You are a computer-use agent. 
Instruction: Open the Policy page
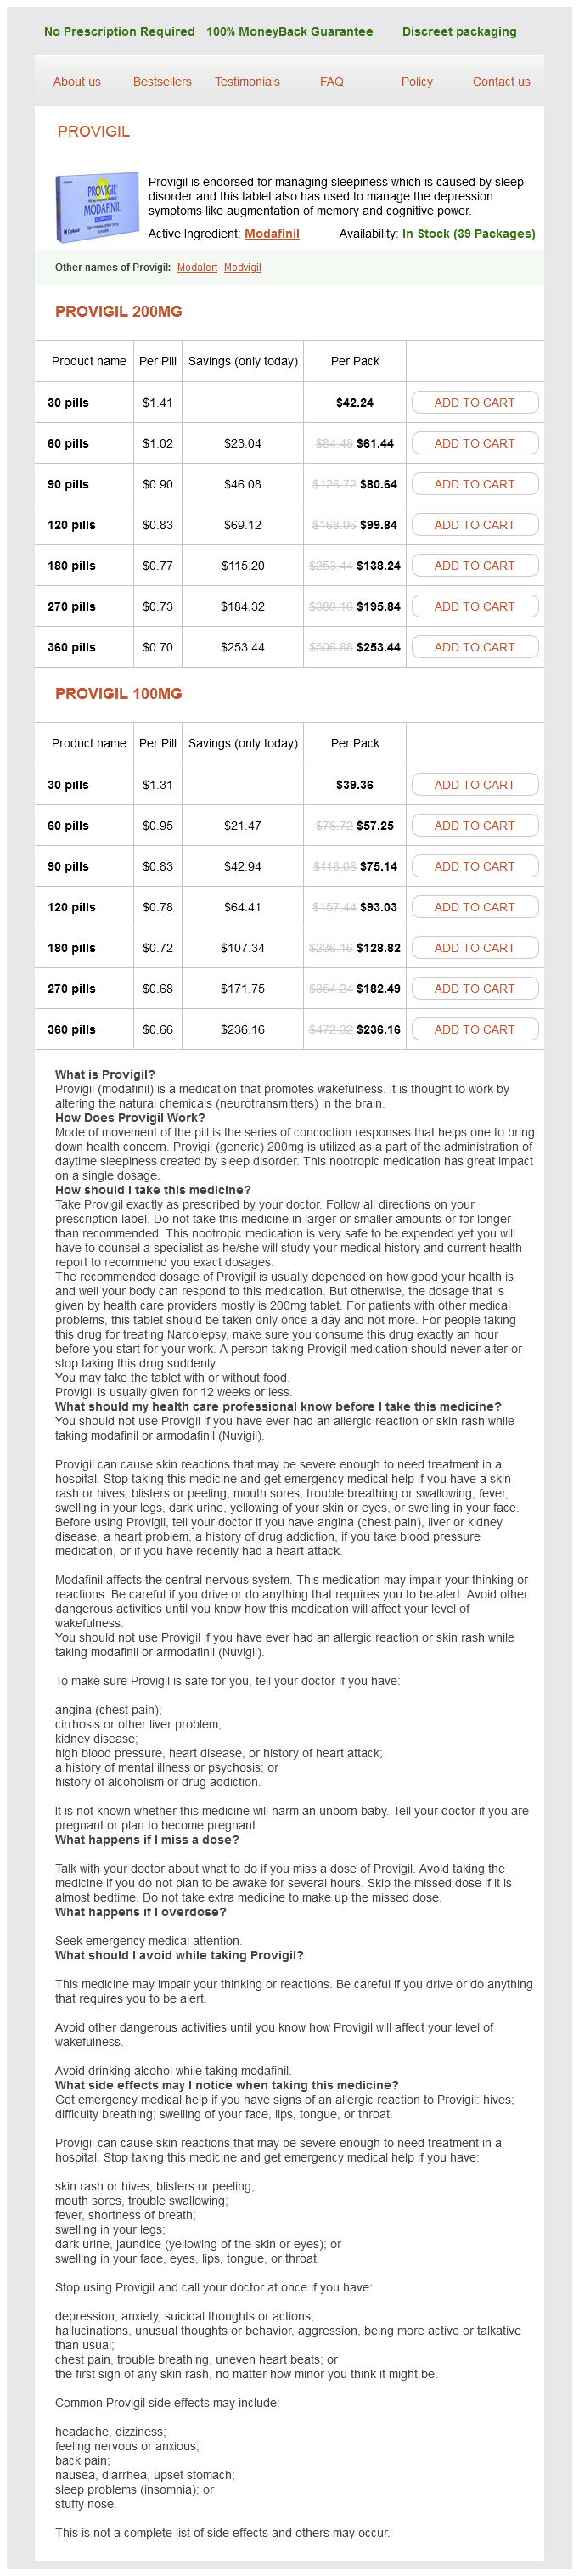[417, 82]
